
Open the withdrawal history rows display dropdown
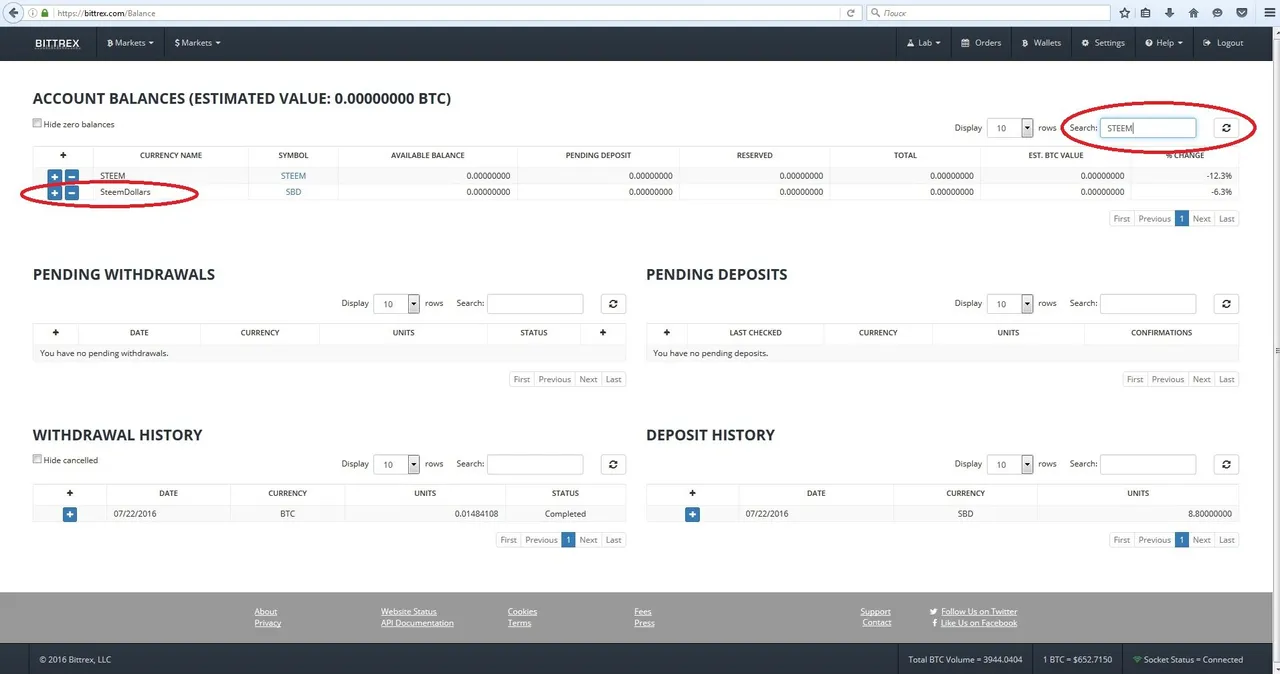(397, 464)
